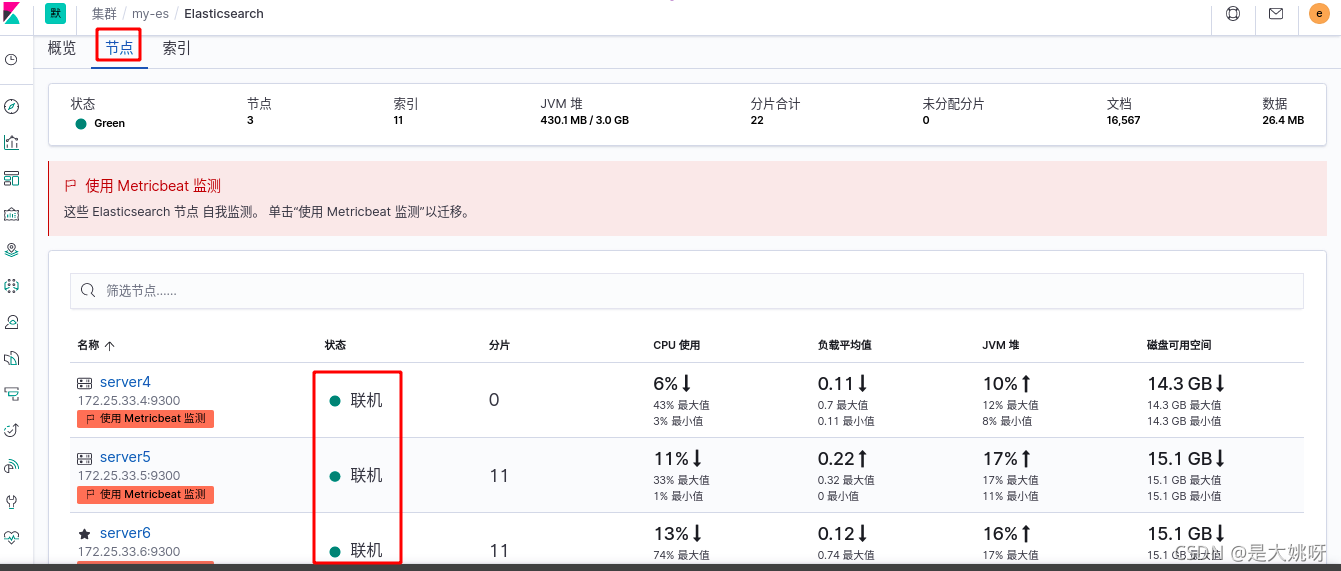
Task: Click the search icon in 筛选节点 box
Action: point(90,291)
